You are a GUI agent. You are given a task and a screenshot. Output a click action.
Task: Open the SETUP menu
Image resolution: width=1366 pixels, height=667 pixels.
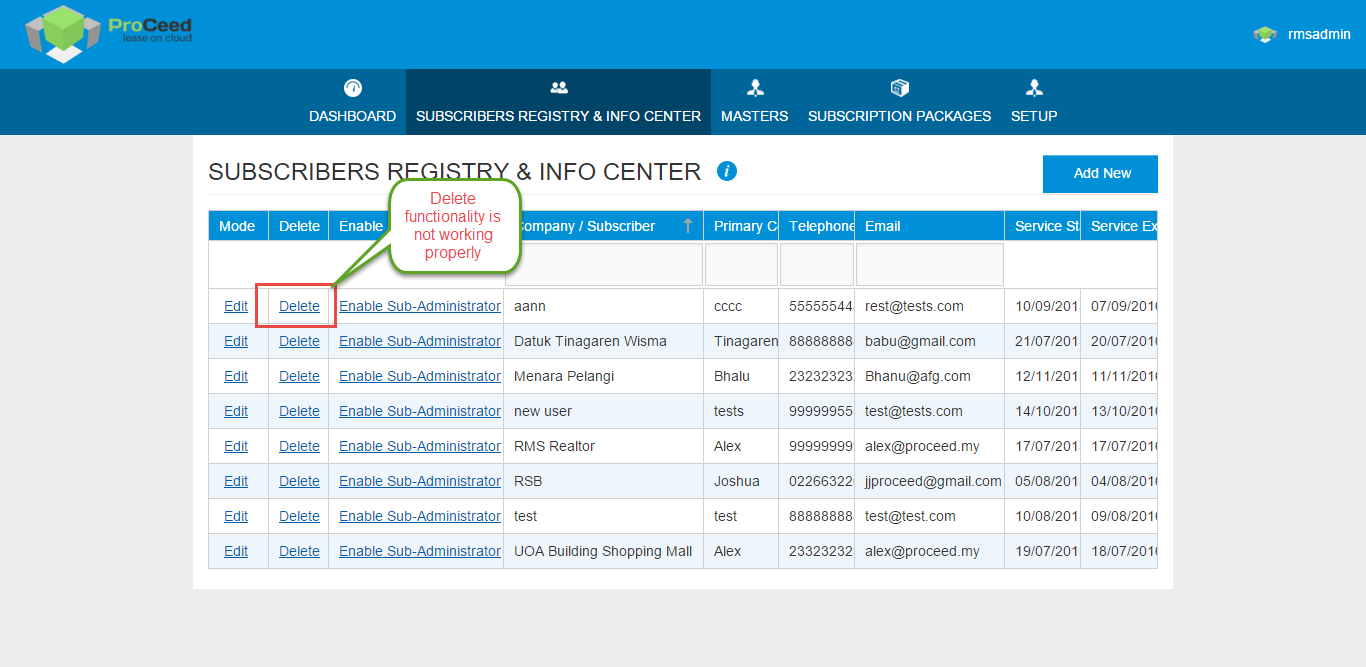pyautogui.click(x=1034, y=116)
